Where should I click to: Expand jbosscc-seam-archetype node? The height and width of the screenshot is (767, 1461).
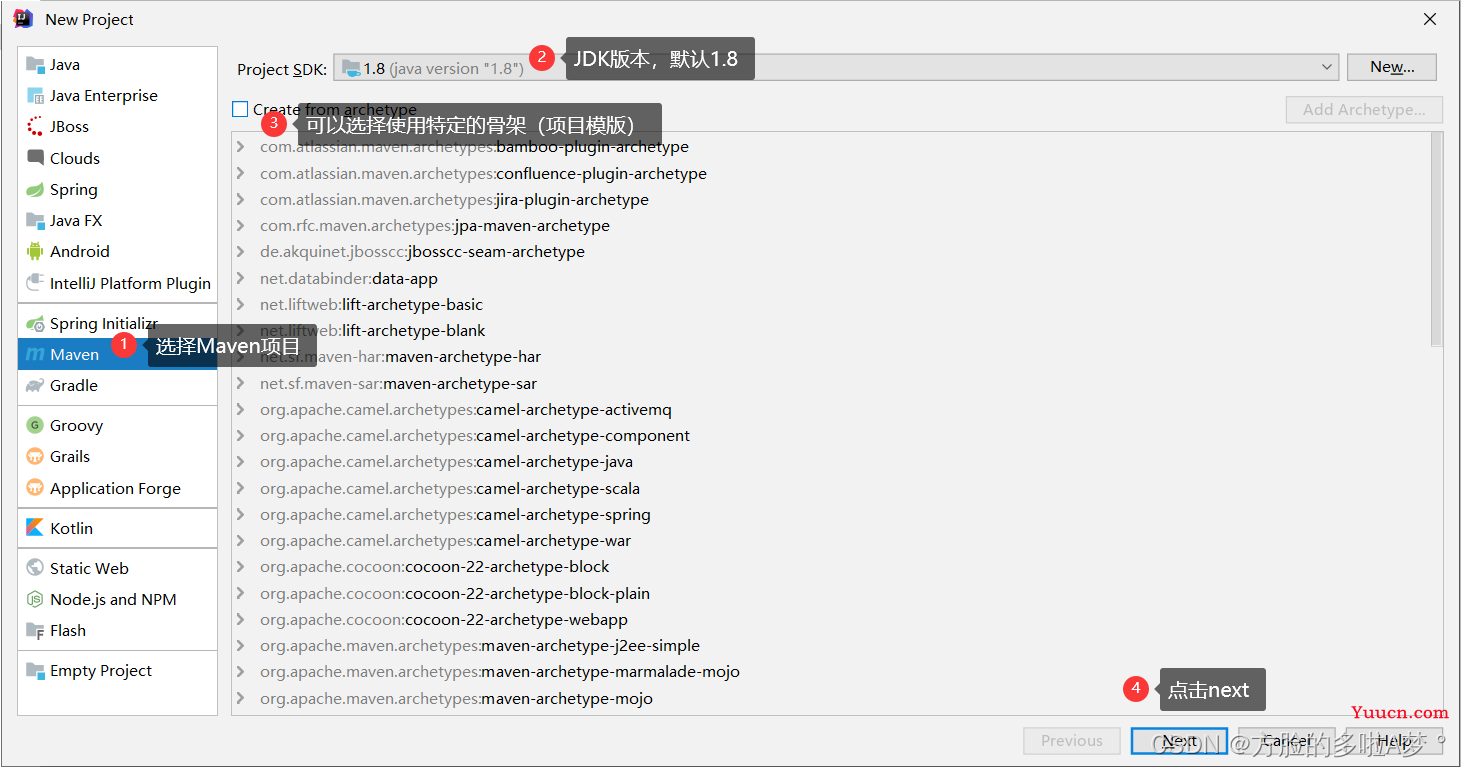(241, 252)
